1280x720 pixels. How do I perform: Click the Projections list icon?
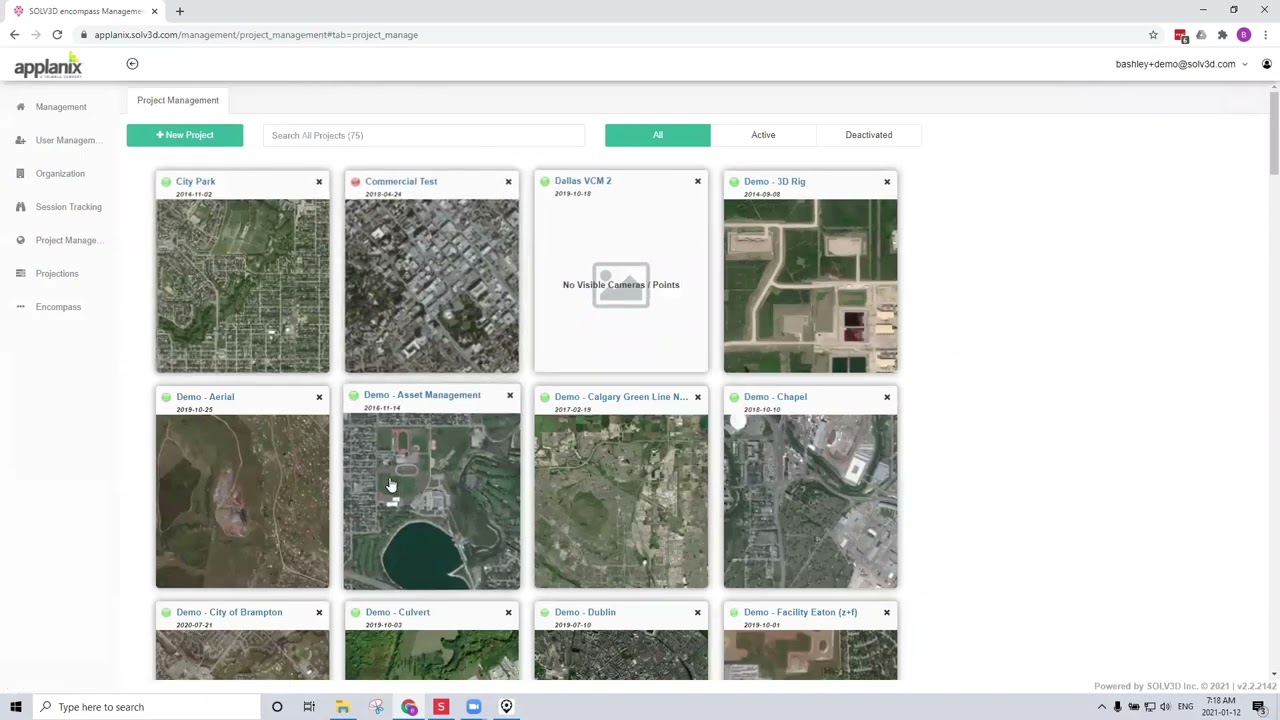pyautogui.click(x=20, y=274)
